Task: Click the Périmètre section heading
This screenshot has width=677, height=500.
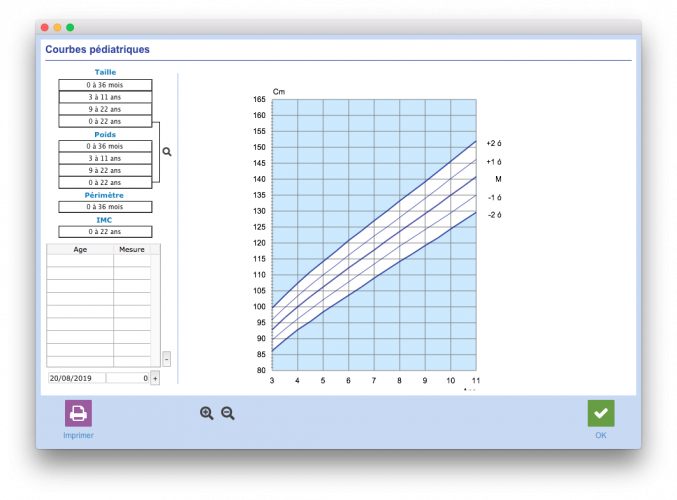Action: tap(104, 195)
